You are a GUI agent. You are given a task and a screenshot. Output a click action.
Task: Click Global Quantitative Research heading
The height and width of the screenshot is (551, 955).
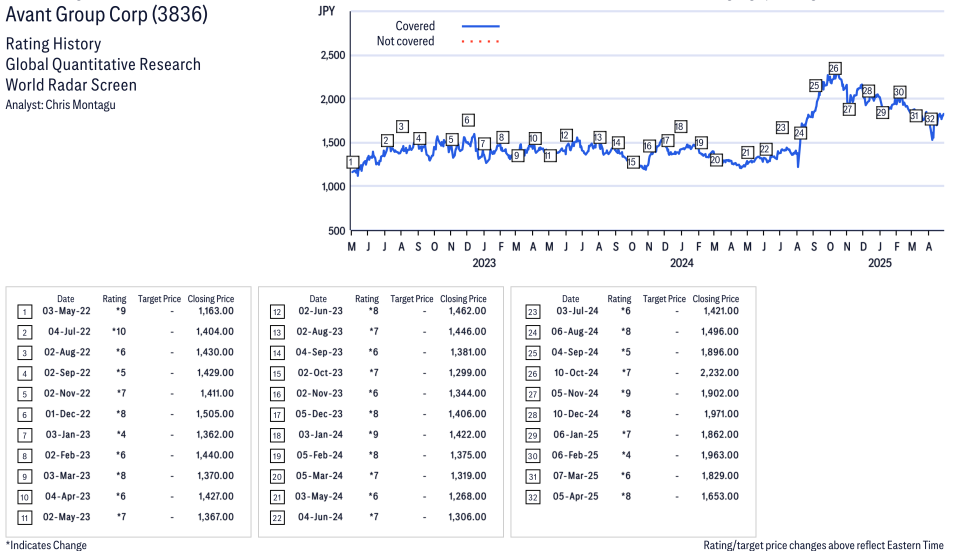[103, 65]
